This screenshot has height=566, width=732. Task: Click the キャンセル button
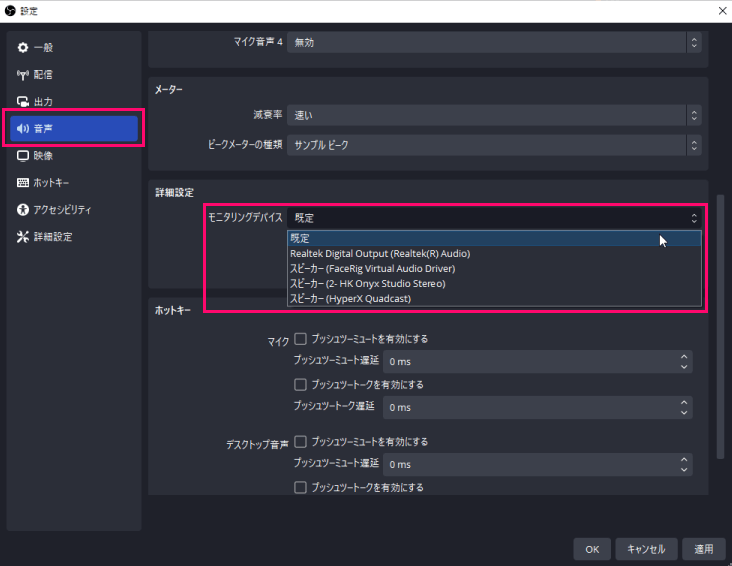[646, 549]
